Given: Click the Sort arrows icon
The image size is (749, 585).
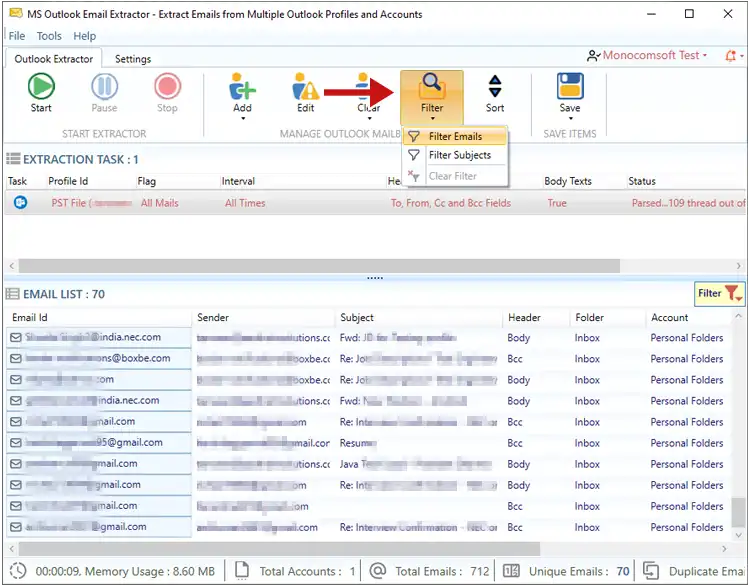Looking at the screenshot, I should [495, 86].
